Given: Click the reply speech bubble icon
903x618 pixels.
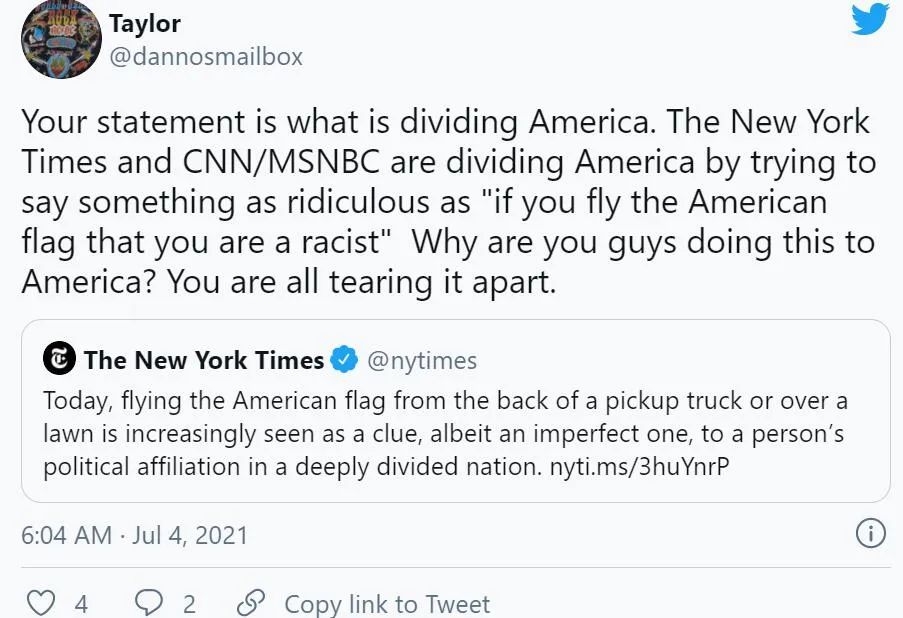Looking at the screenshot, I should [149, 603].
